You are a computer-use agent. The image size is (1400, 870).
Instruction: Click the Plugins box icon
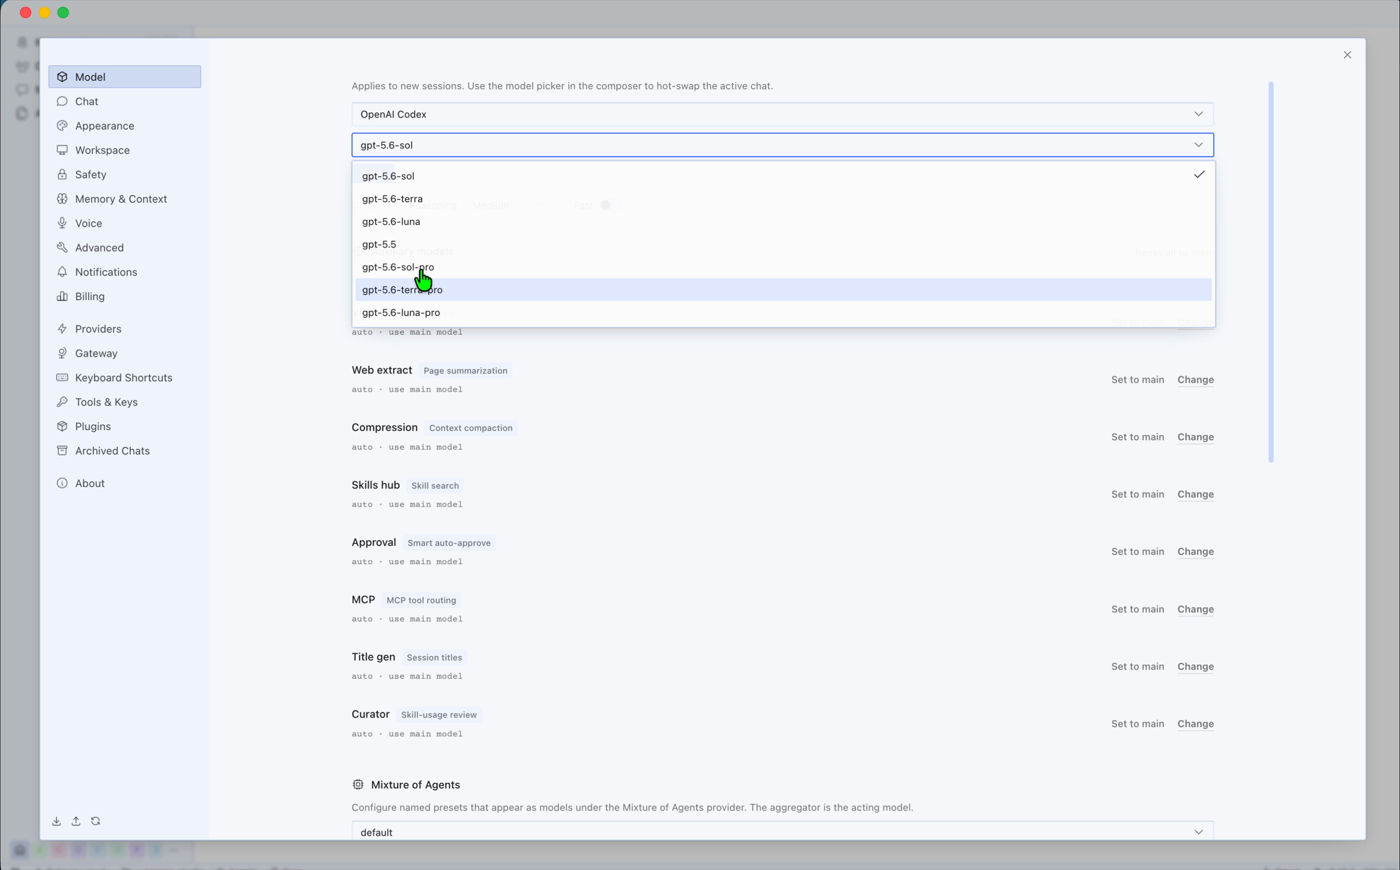[x=62, y=426]
